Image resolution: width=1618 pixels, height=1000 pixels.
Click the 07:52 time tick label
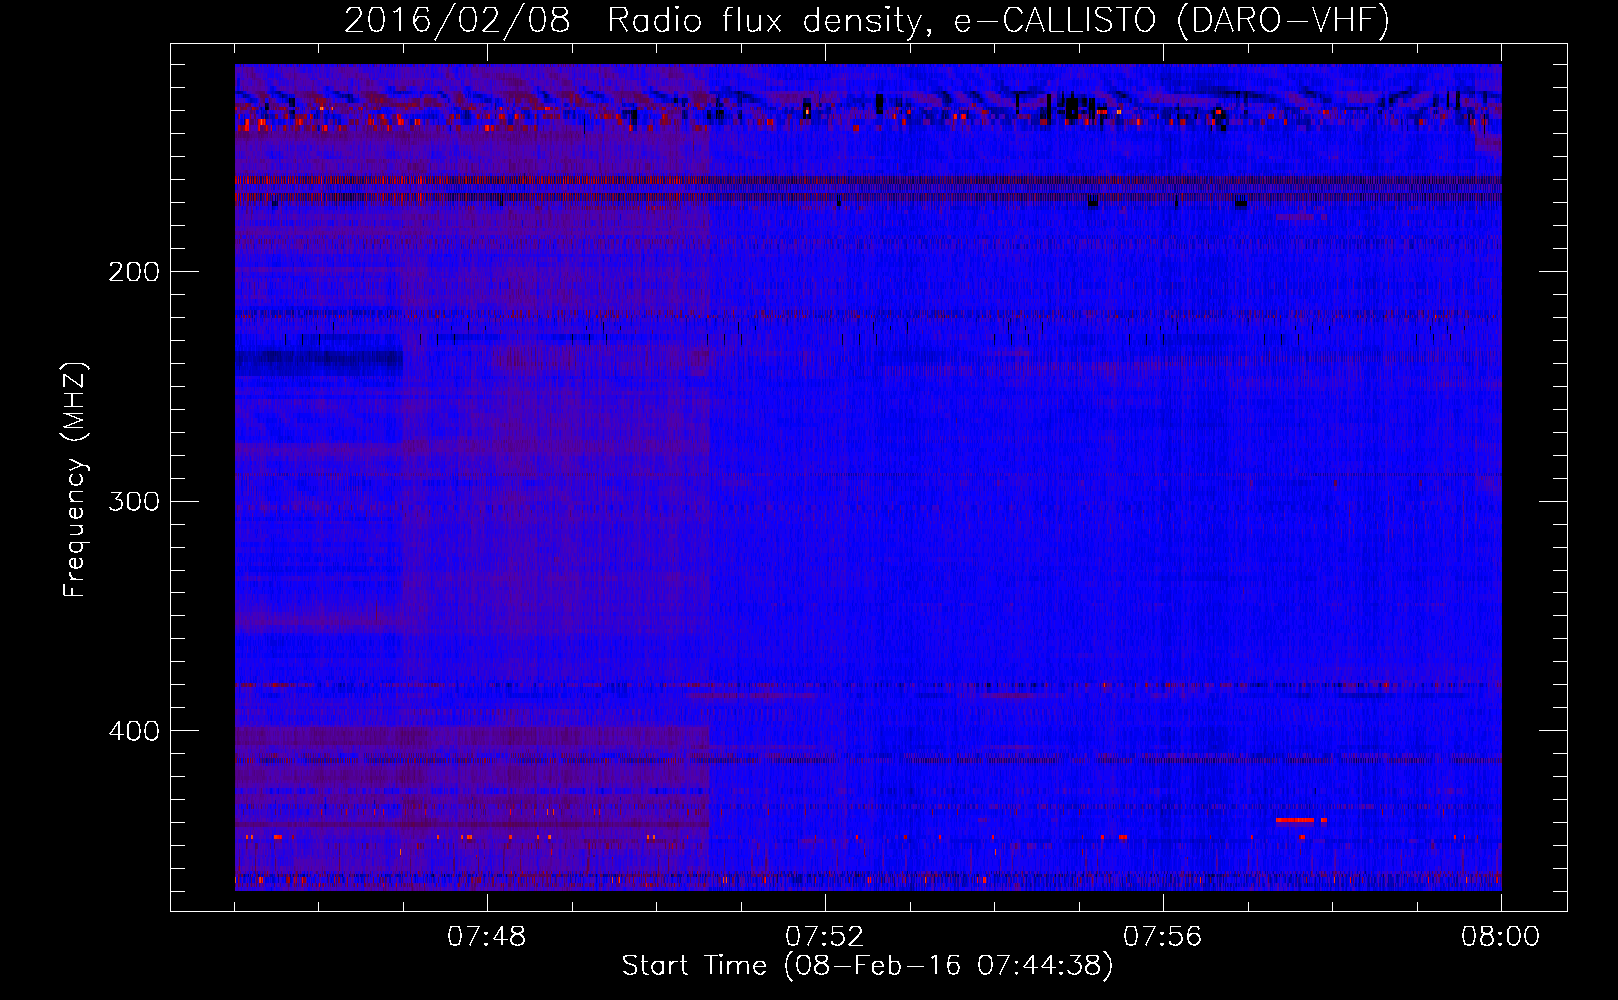pos(825,937)
